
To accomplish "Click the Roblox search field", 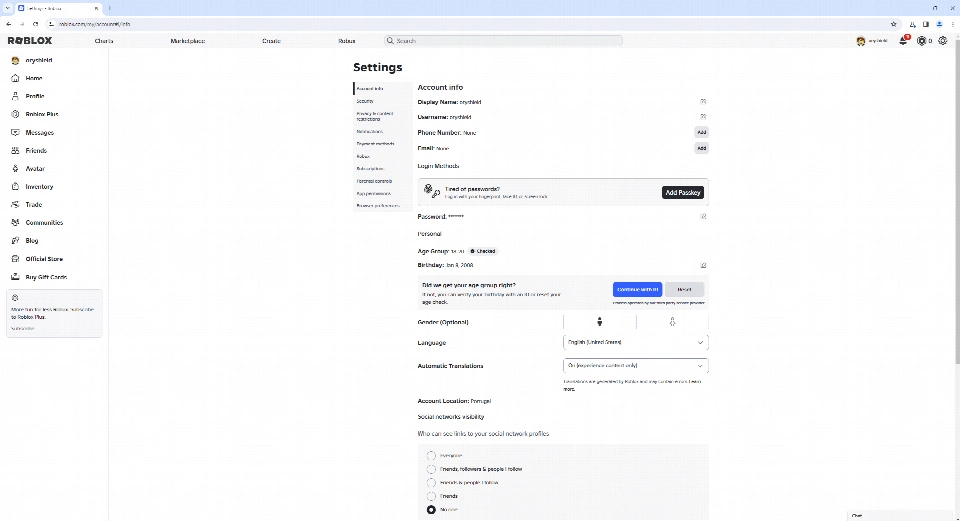I will pos(503,41).
